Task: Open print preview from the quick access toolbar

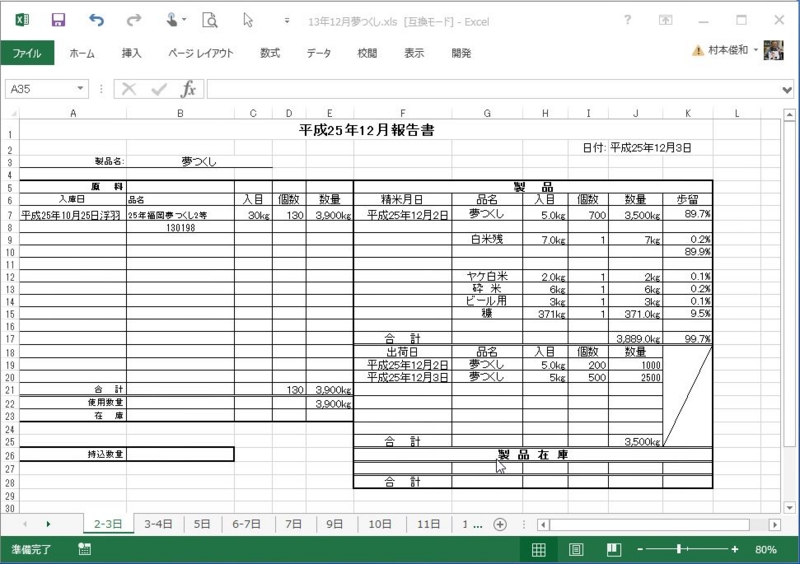Action: (x=210, y=20)
